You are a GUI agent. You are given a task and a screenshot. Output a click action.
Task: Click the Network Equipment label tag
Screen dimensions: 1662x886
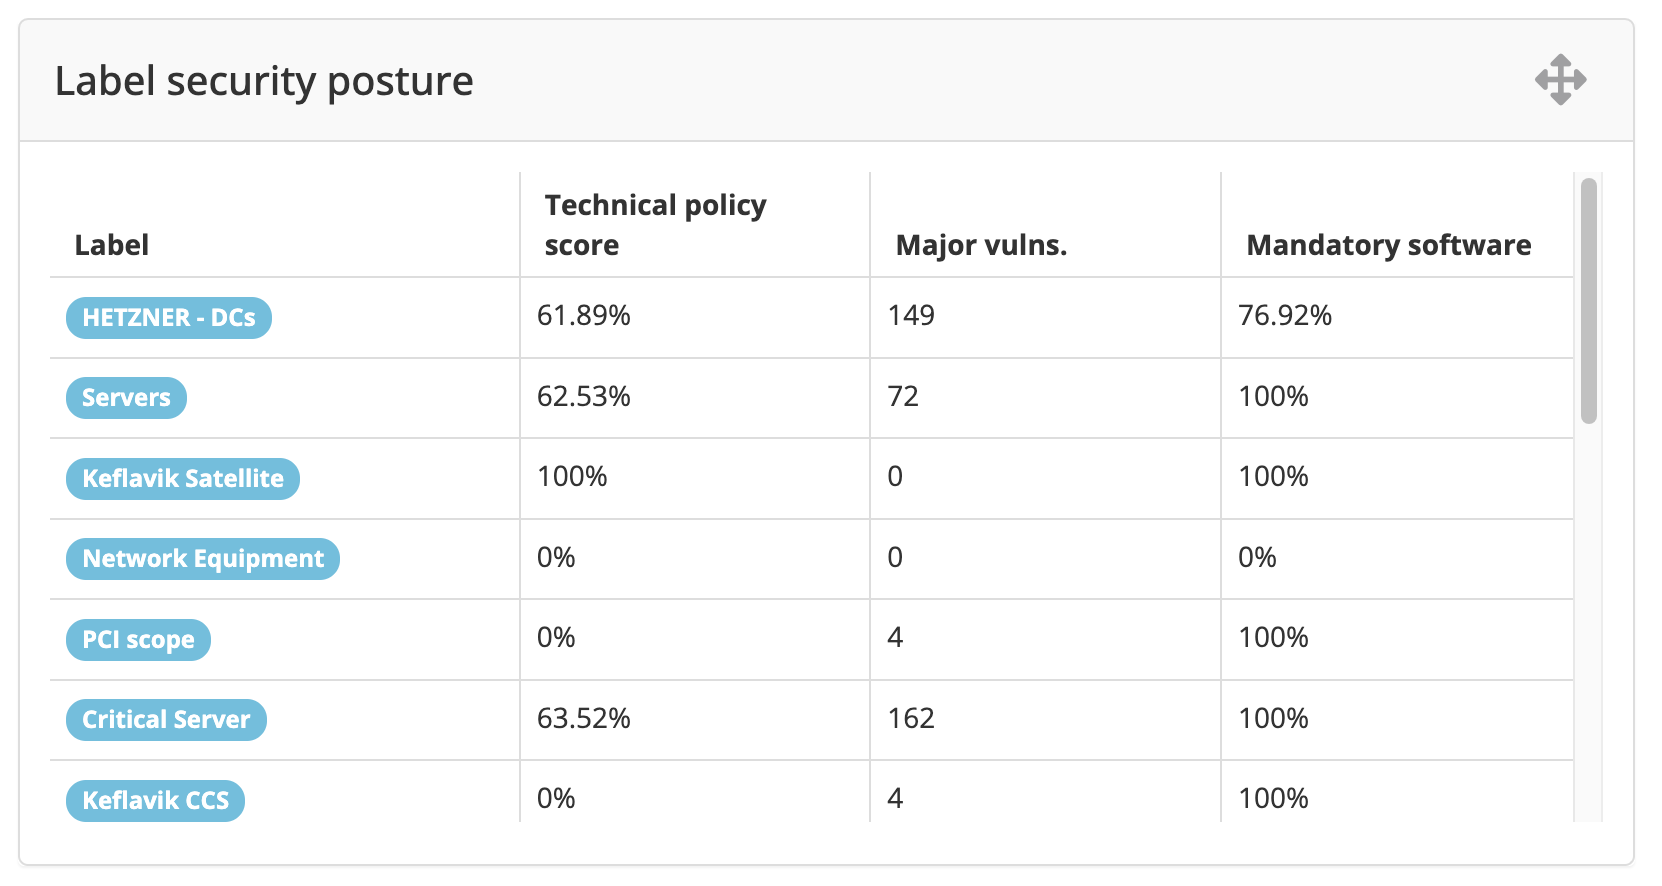click(x=203, y=559)
